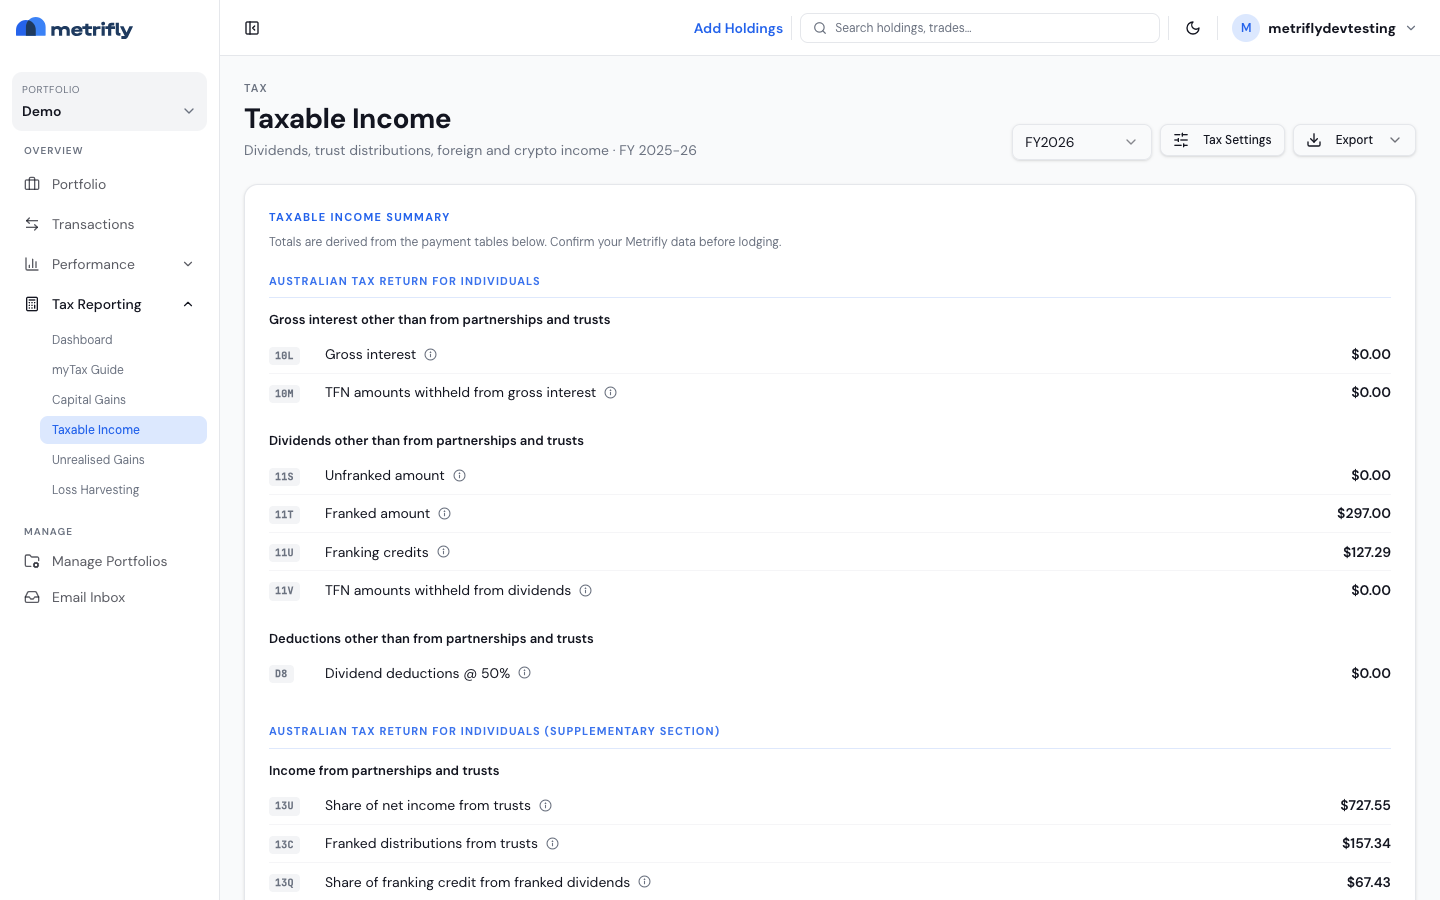Image resolution: width=1440 pixels, height=900 pixels.
Task: Go to Portfolio page
Action: tap(109, 184)
